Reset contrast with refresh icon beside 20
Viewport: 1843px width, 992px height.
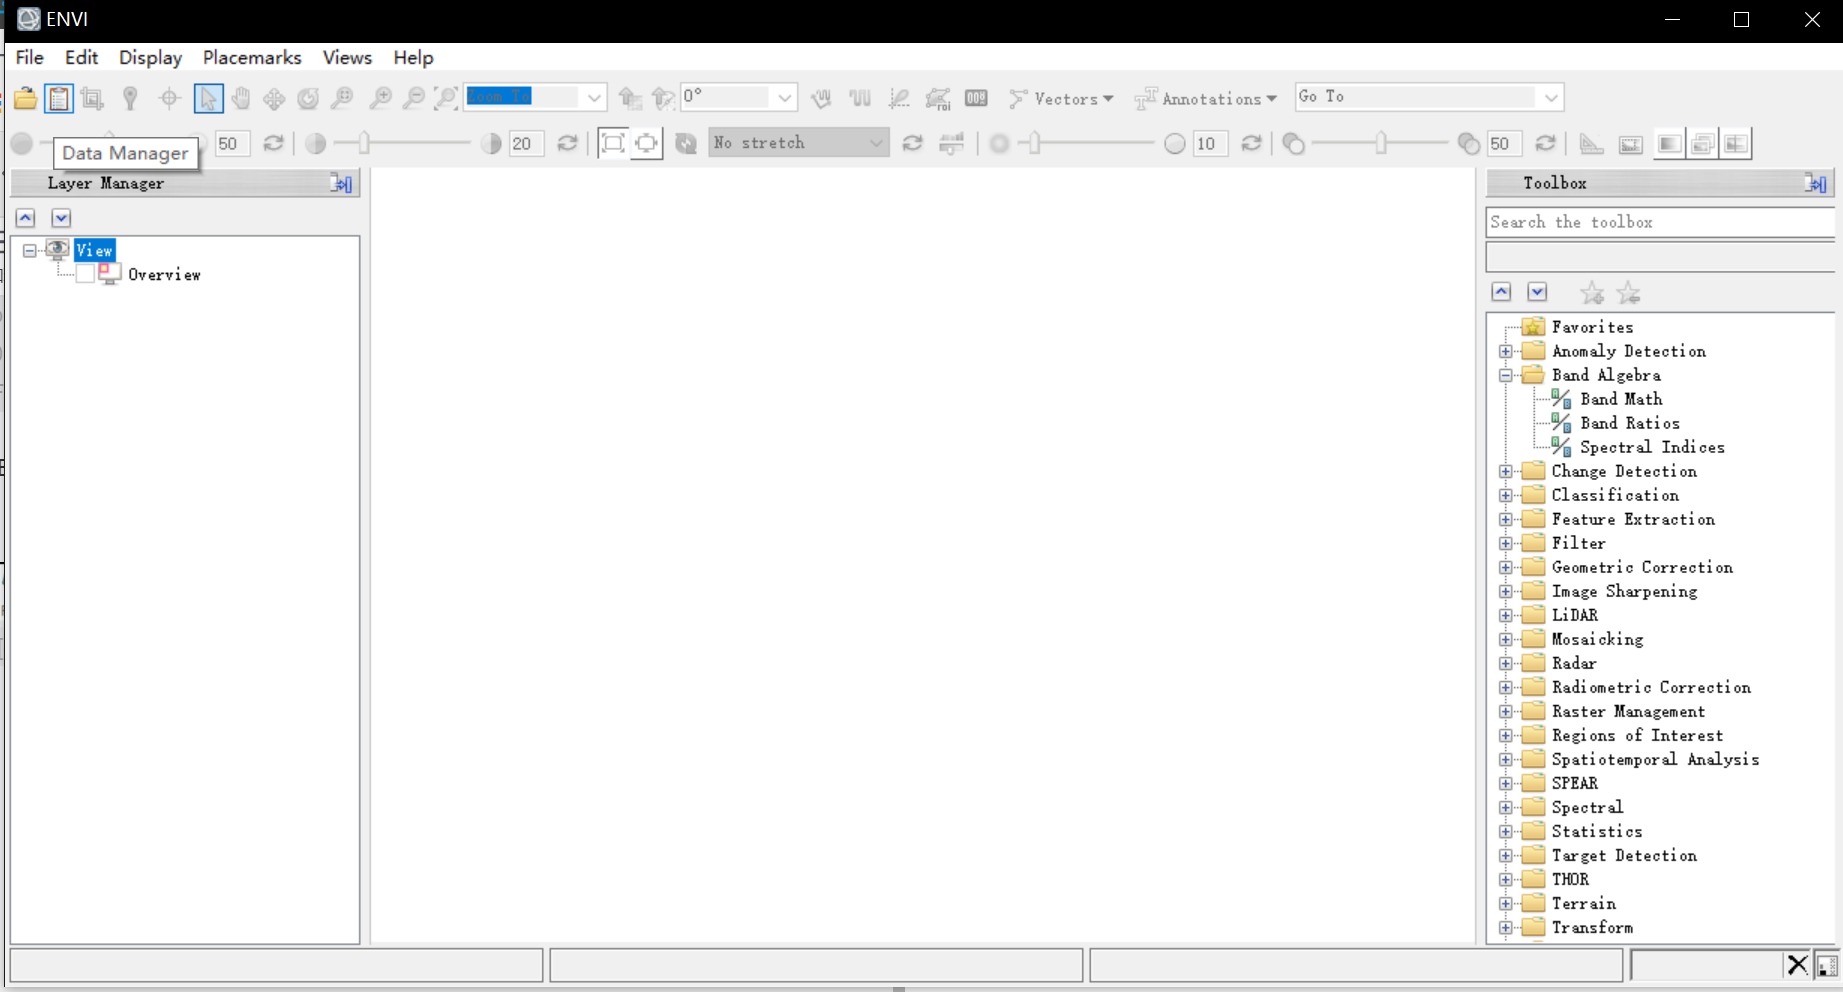tap(567, 143)
